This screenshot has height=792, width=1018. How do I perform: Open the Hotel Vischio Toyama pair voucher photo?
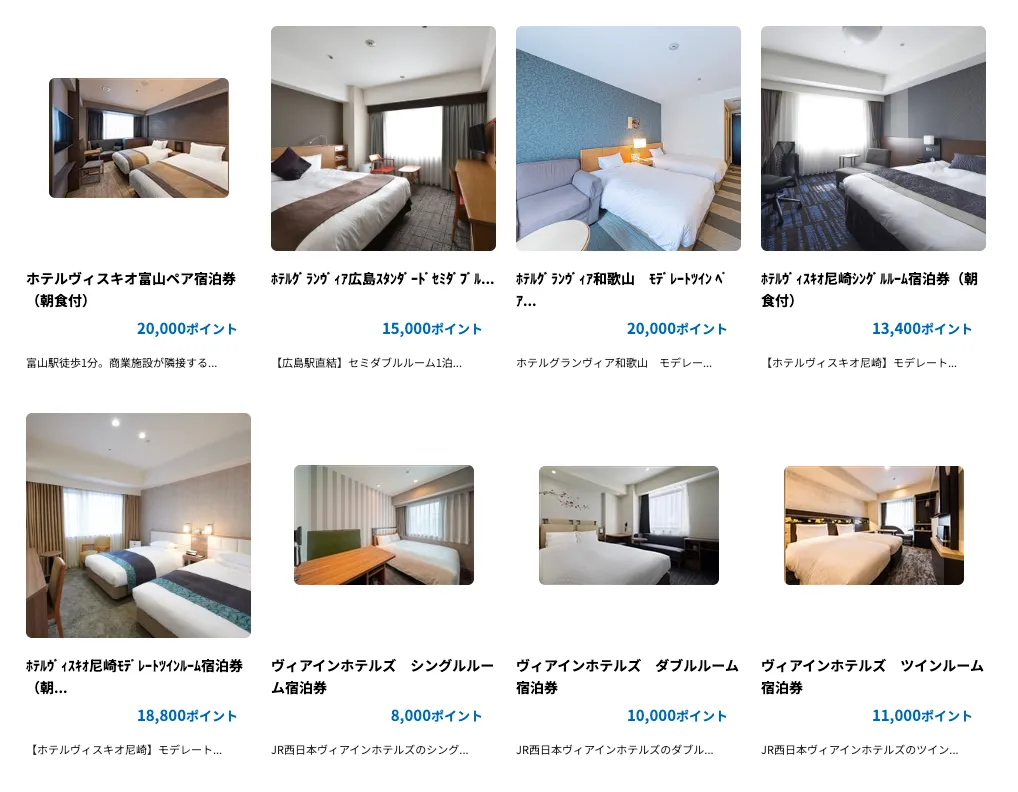click(x=139, y=138)
